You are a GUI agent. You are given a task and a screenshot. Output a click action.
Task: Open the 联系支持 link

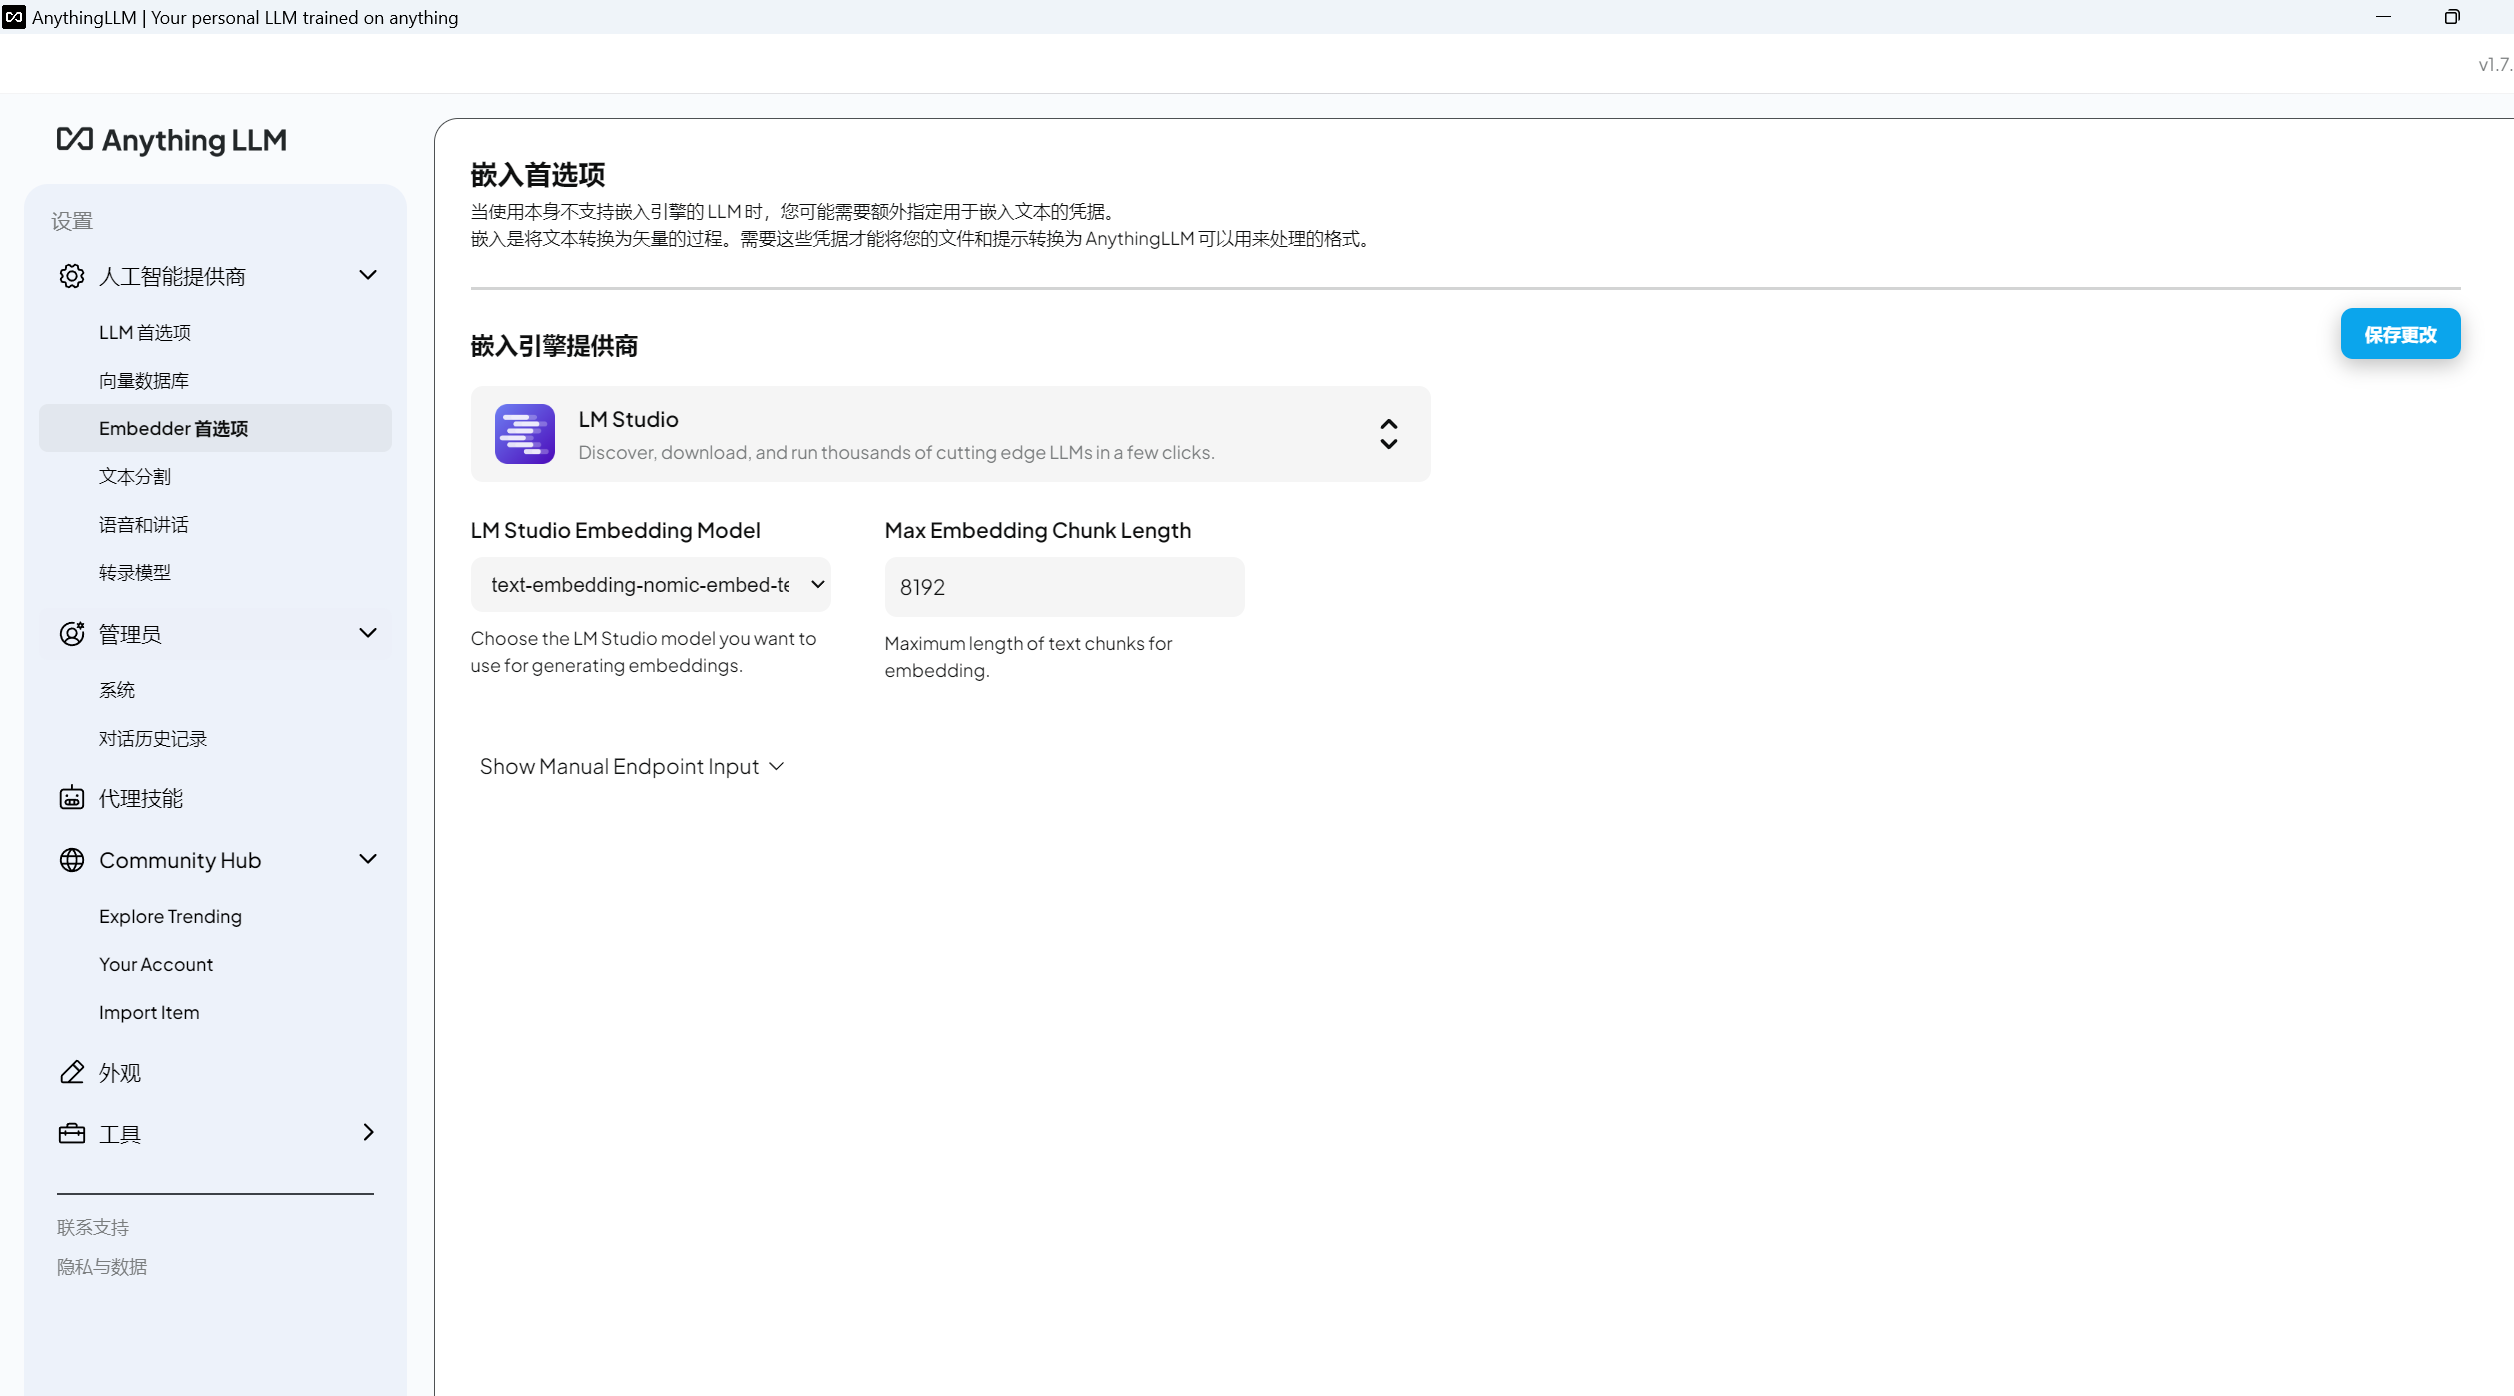pos(93,1227)
